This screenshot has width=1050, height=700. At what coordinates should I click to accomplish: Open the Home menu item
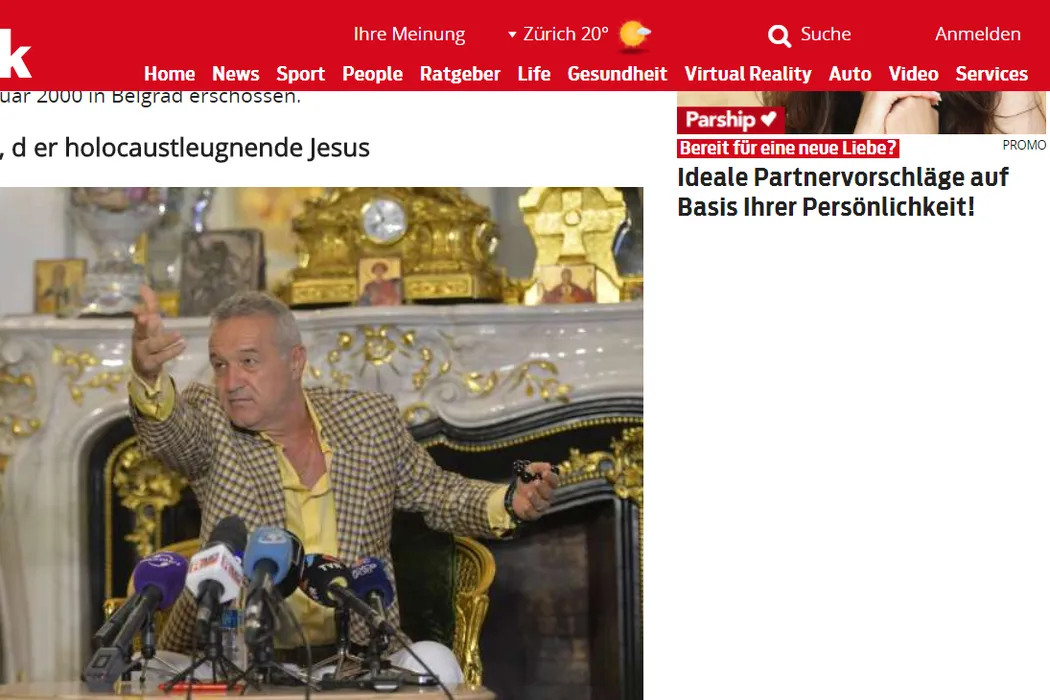pos(169,74)
